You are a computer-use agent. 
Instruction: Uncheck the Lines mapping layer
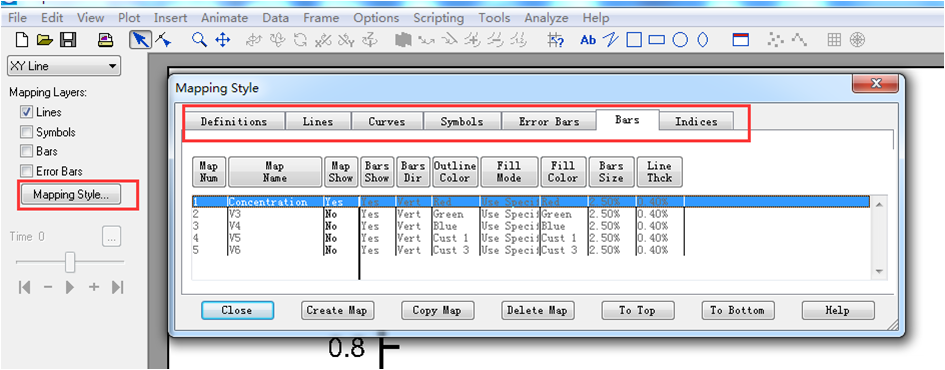(26, 112)
